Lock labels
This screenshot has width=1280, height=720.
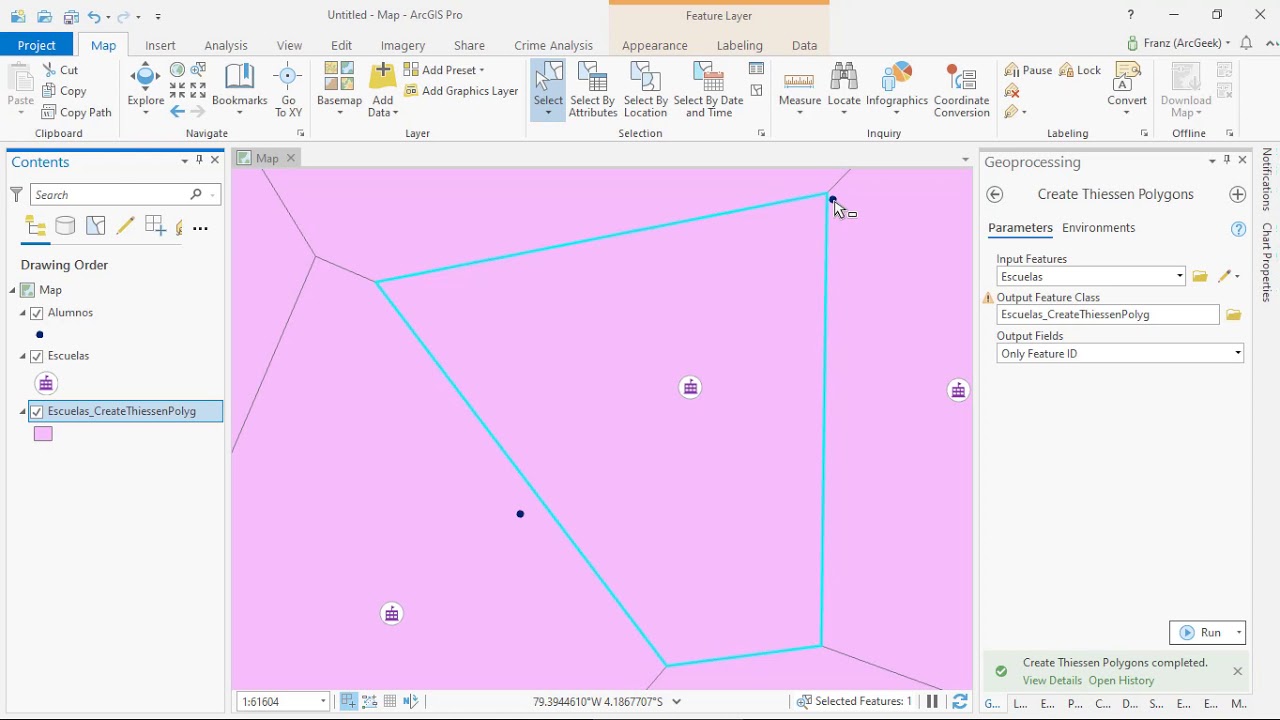(x=1080, y=70)
